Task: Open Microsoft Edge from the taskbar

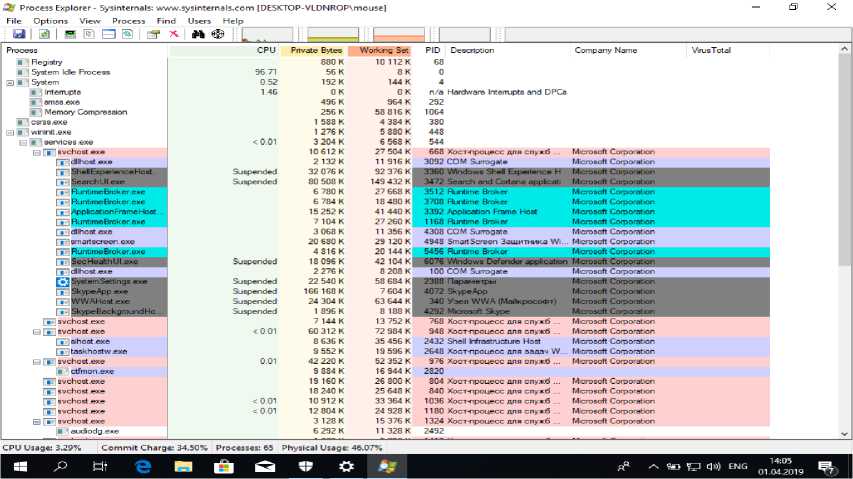Action: [x=142, y=466]
